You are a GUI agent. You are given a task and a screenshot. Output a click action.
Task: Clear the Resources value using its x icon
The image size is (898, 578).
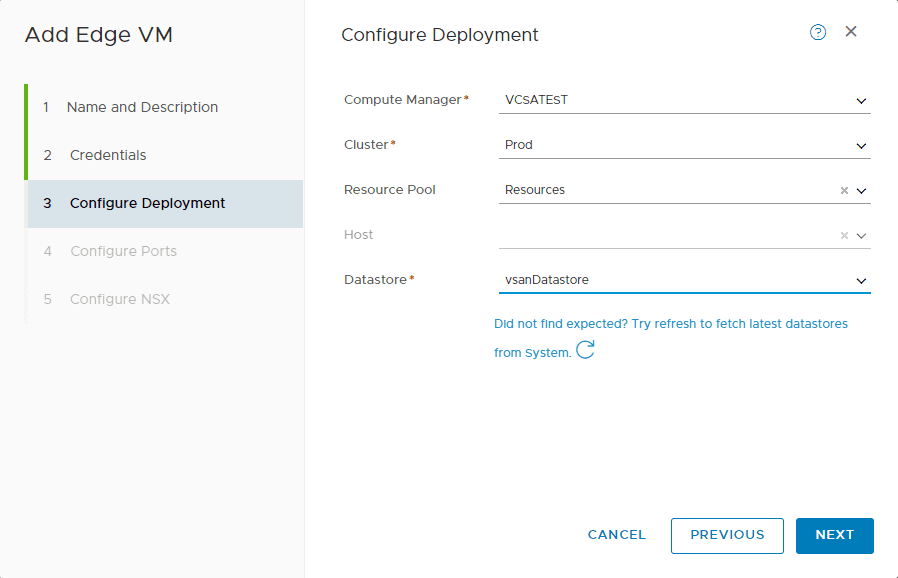pos(843,190)
